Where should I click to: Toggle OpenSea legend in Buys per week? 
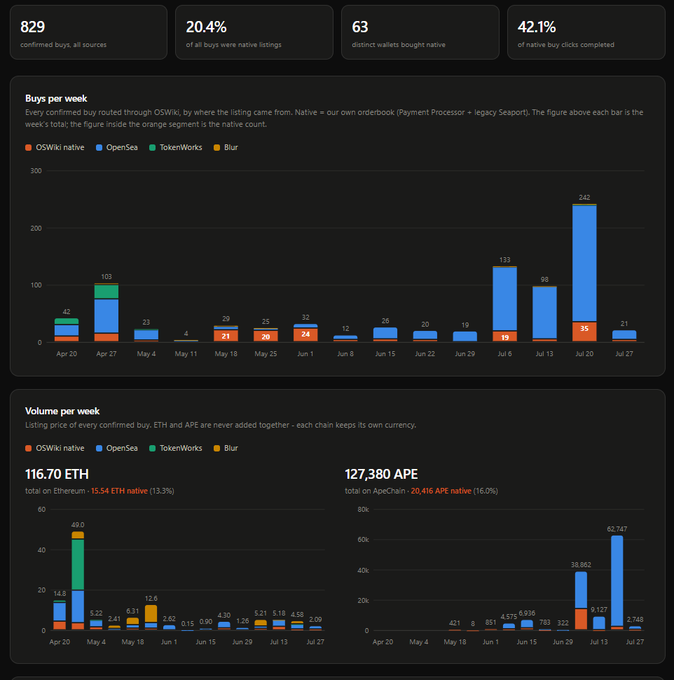click(117, 147)
